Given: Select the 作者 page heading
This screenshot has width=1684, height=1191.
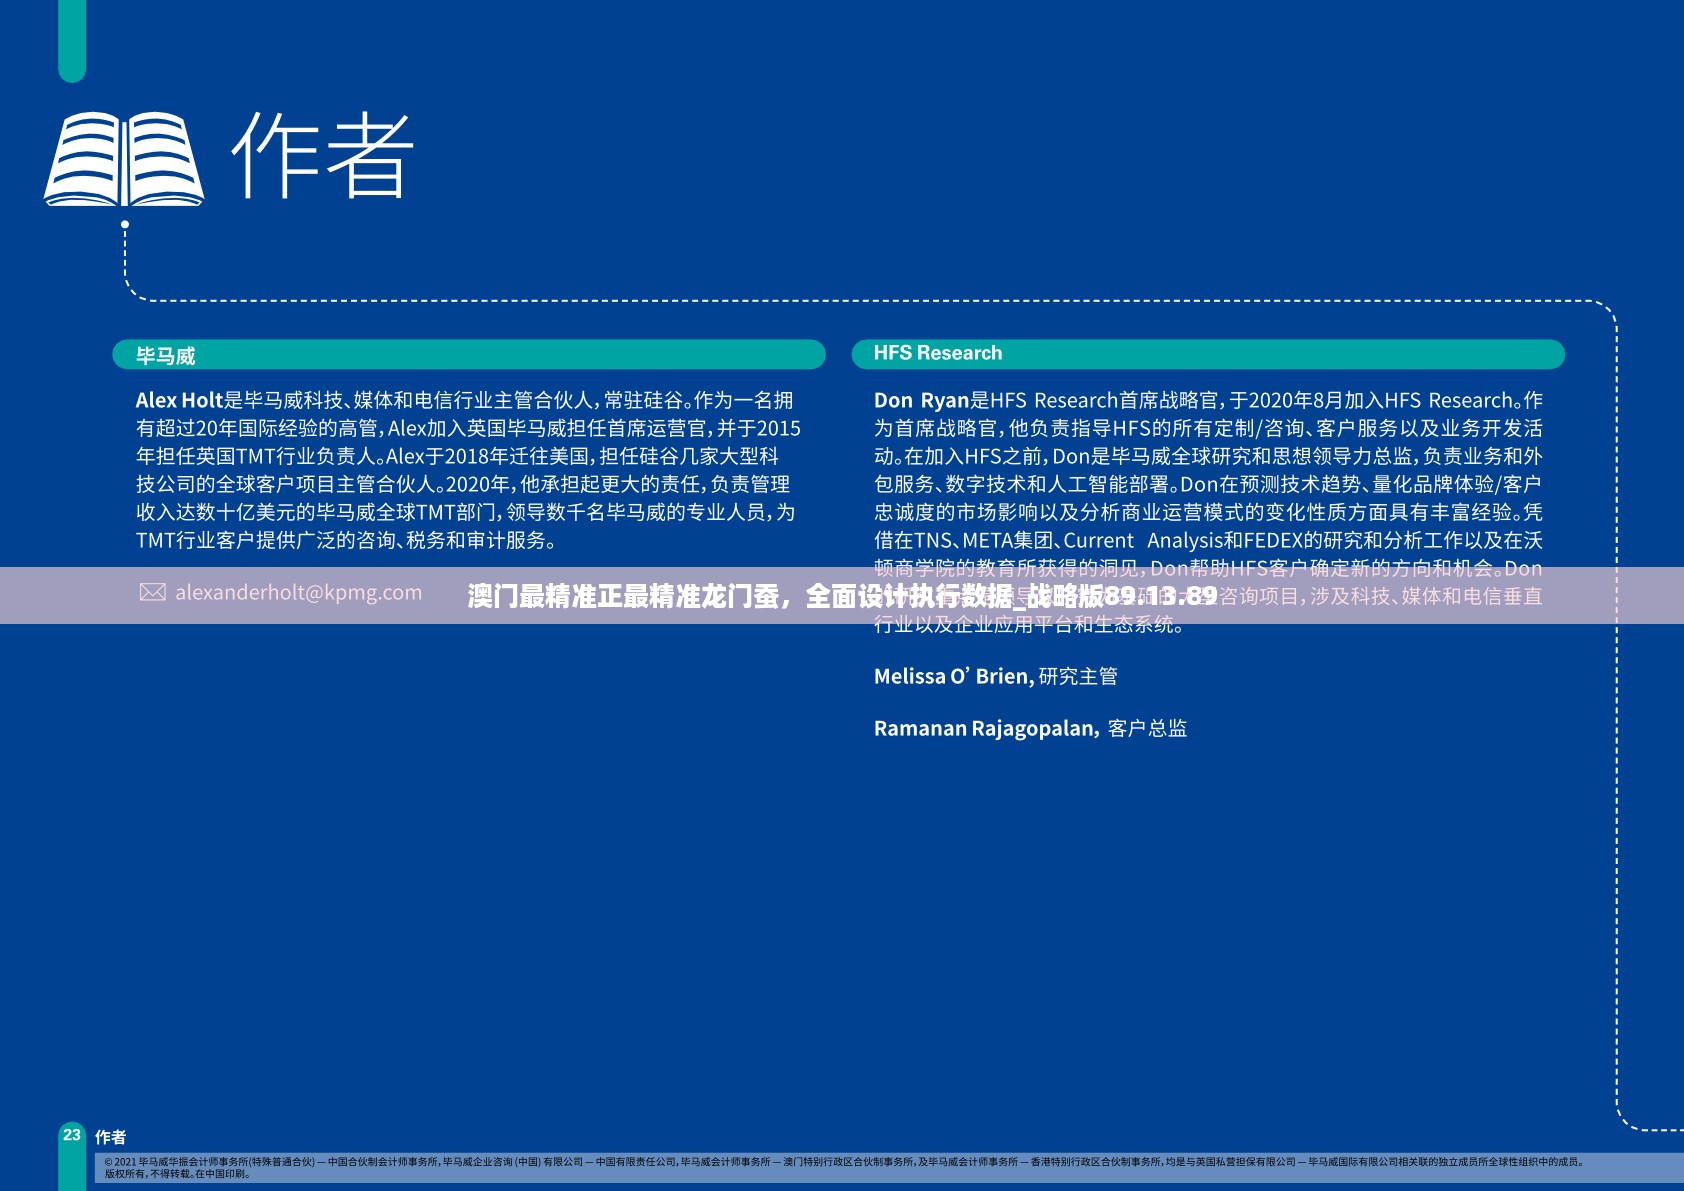Looking at the screenshot, I should tap(322, 155).
